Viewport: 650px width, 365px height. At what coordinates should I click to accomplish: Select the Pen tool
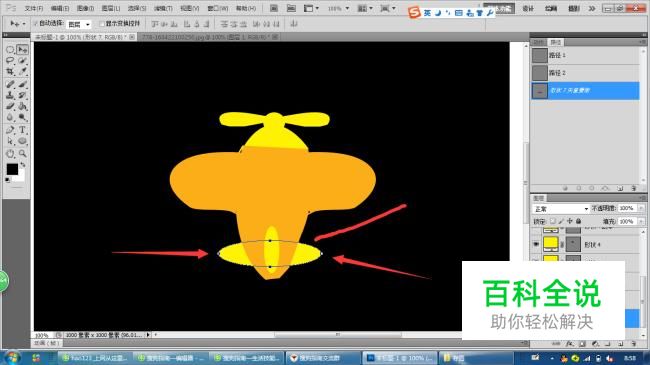point(10,130)
